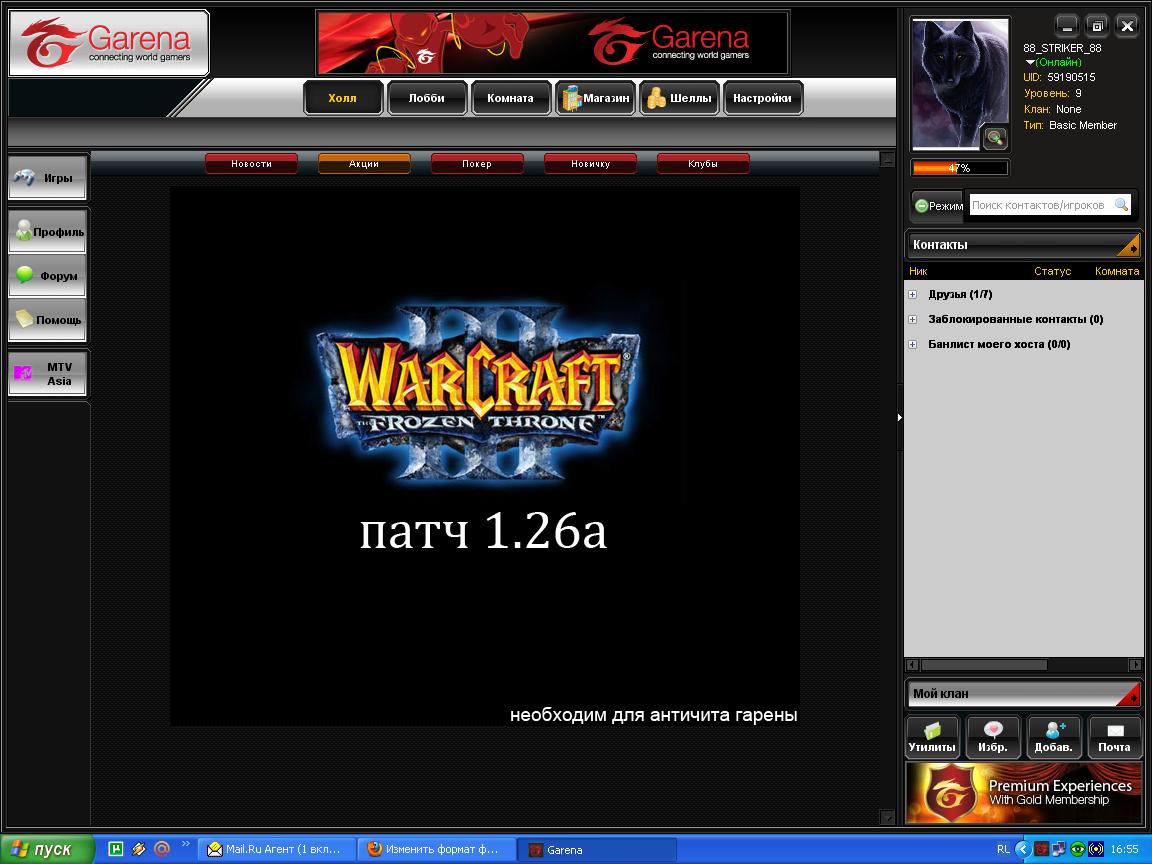The image size is (1152, 864).
Task: Click the content area scroll-up arrow
Action: click(x=888, y=159)
